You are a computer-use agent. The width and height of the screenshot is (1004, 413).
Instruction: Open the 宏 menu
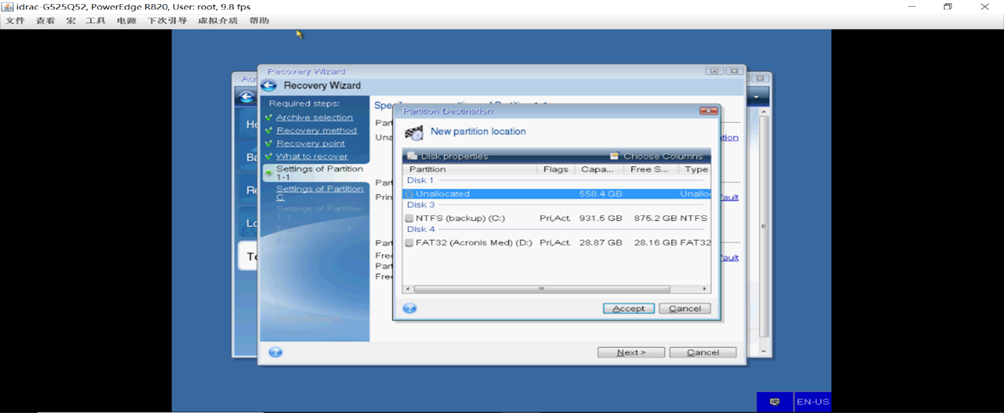(x=70, y=20)
